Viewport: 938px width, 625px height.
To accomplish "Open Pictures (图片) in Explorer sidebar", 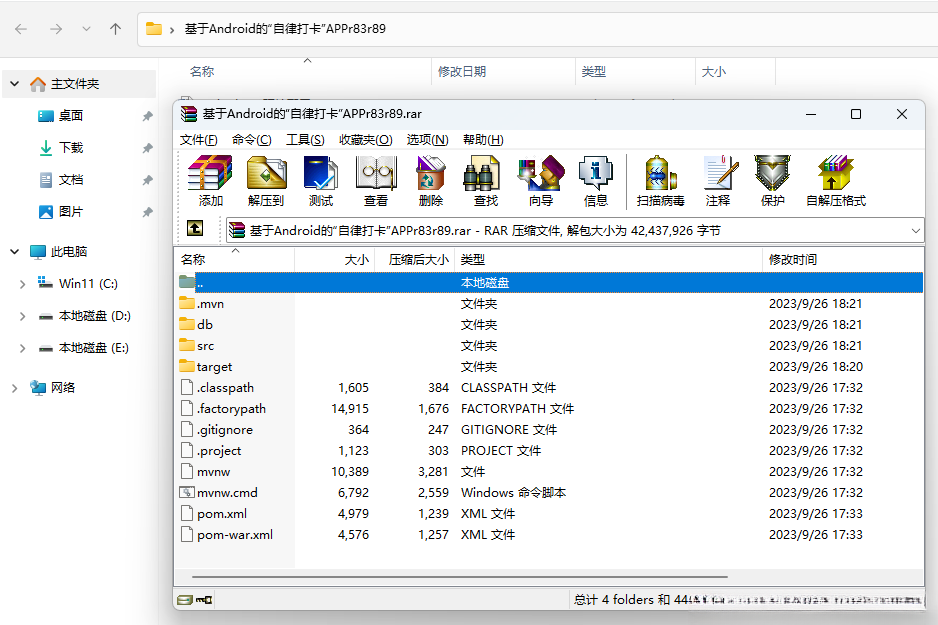I will [71, 212].
